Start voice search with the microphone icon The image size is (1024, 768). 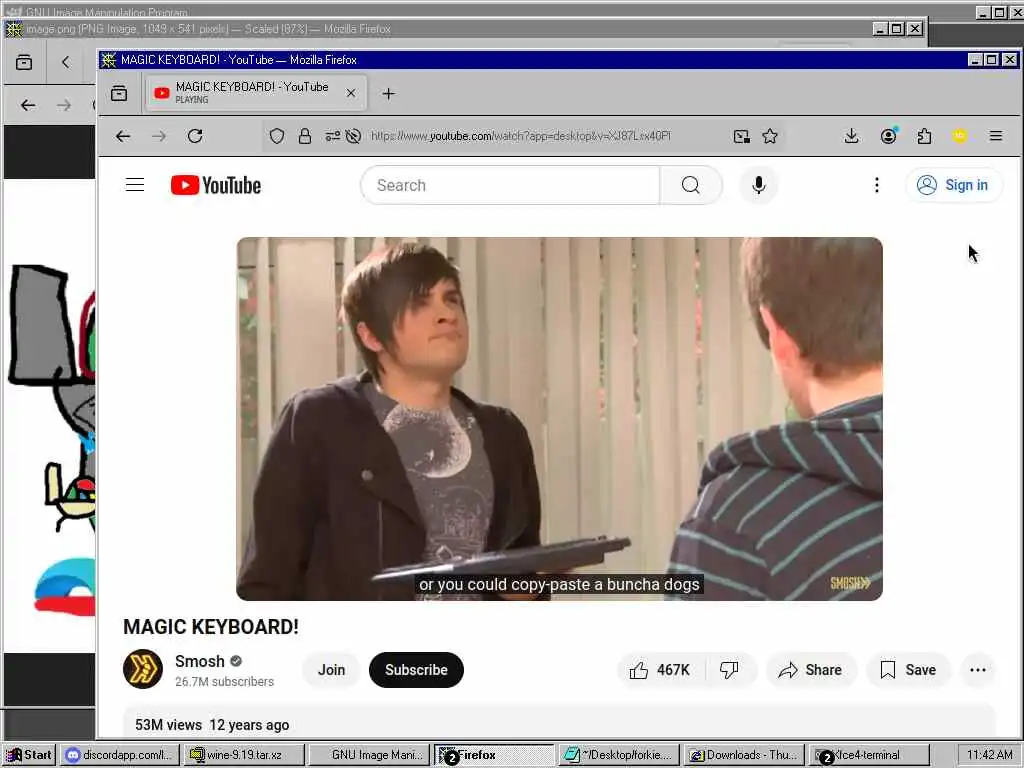coord(758,185)
